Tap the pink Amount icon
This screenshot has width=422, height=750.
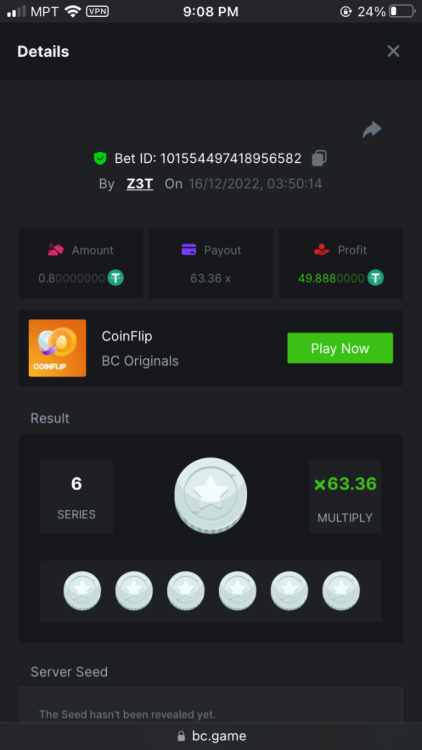click(56, 250)
